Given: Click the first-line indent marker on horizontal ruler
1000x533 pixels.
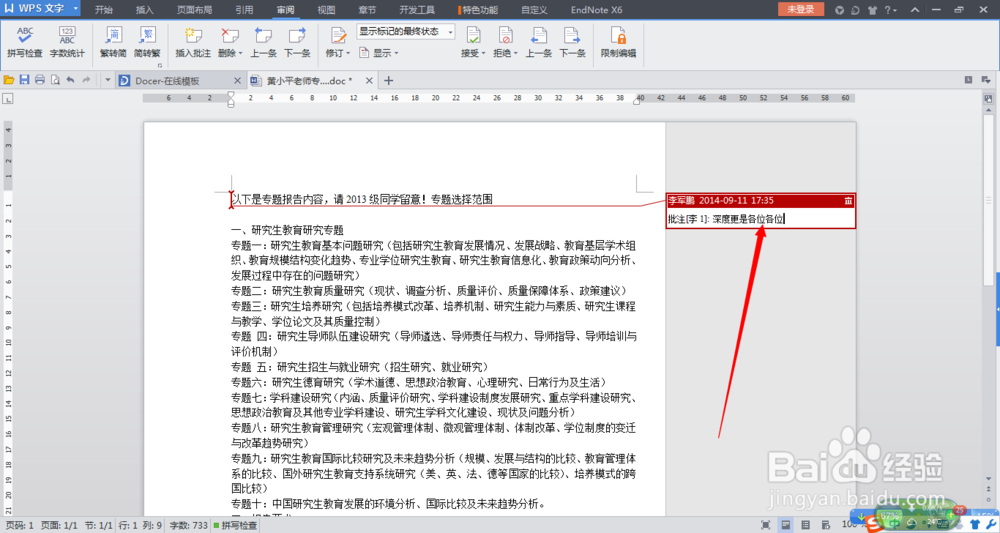Looking at the screenshot, I should [x=231, y=95].
